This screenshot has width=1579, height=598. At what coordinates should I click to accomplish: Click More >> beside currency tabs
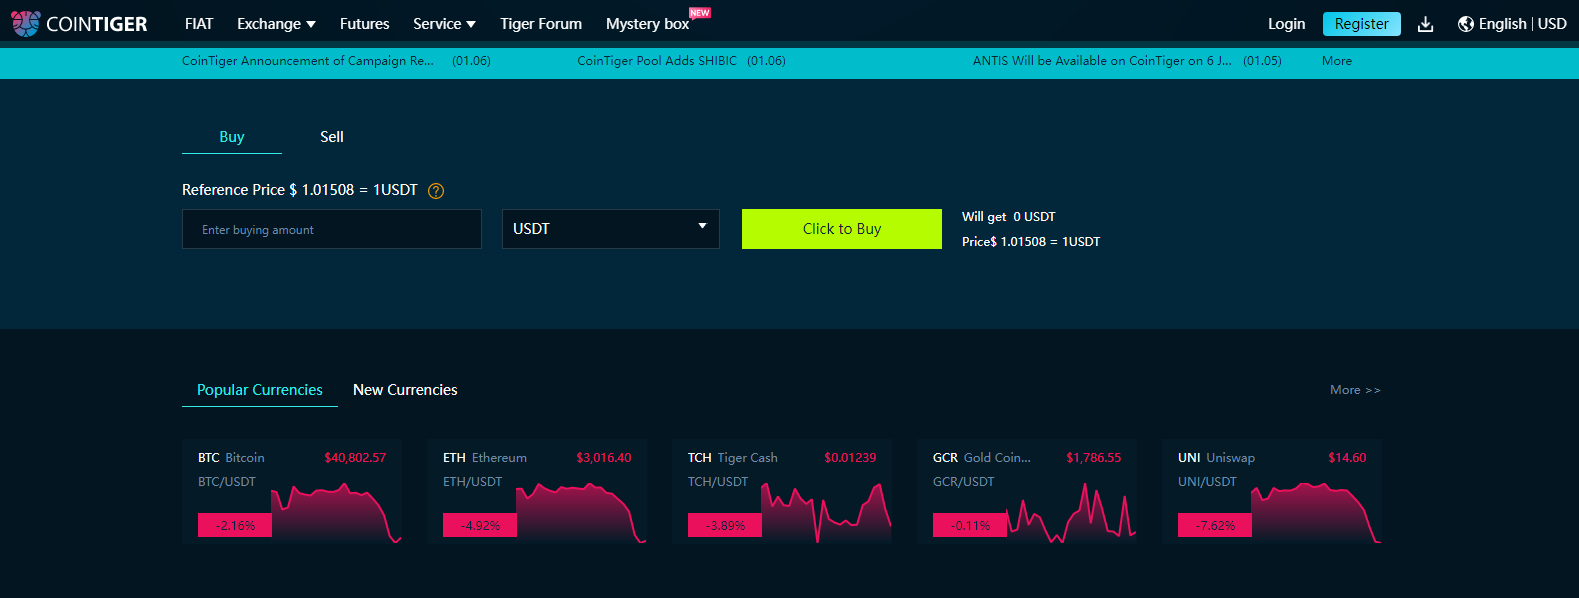tap(1355, 390)
